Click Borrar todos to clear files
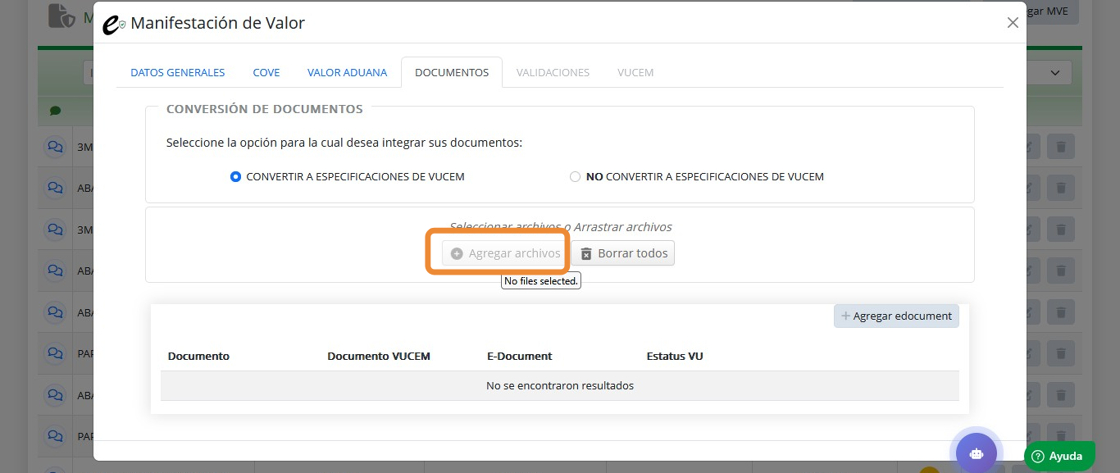Viewport: 1120px width, 473px height. tap(624, 254)
